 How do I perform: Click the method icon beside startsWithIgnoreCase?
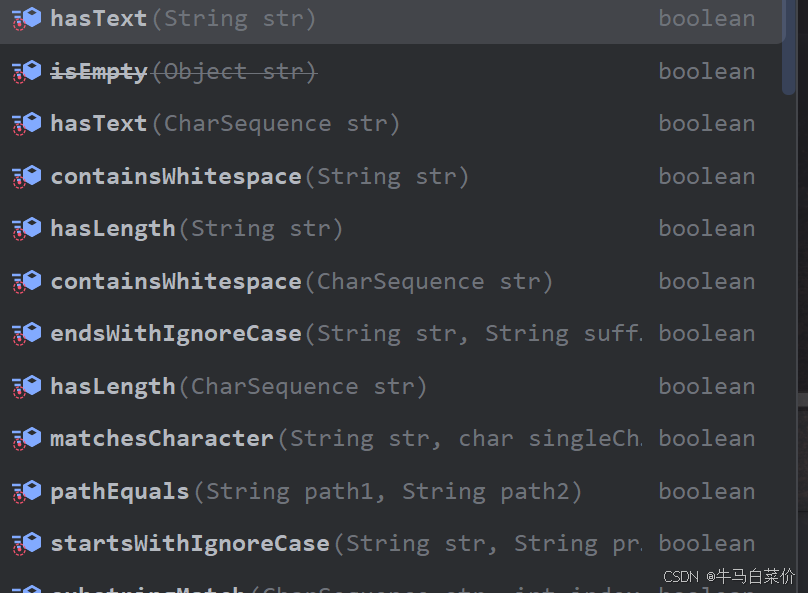pyautogui.click(x=26, y=543)
